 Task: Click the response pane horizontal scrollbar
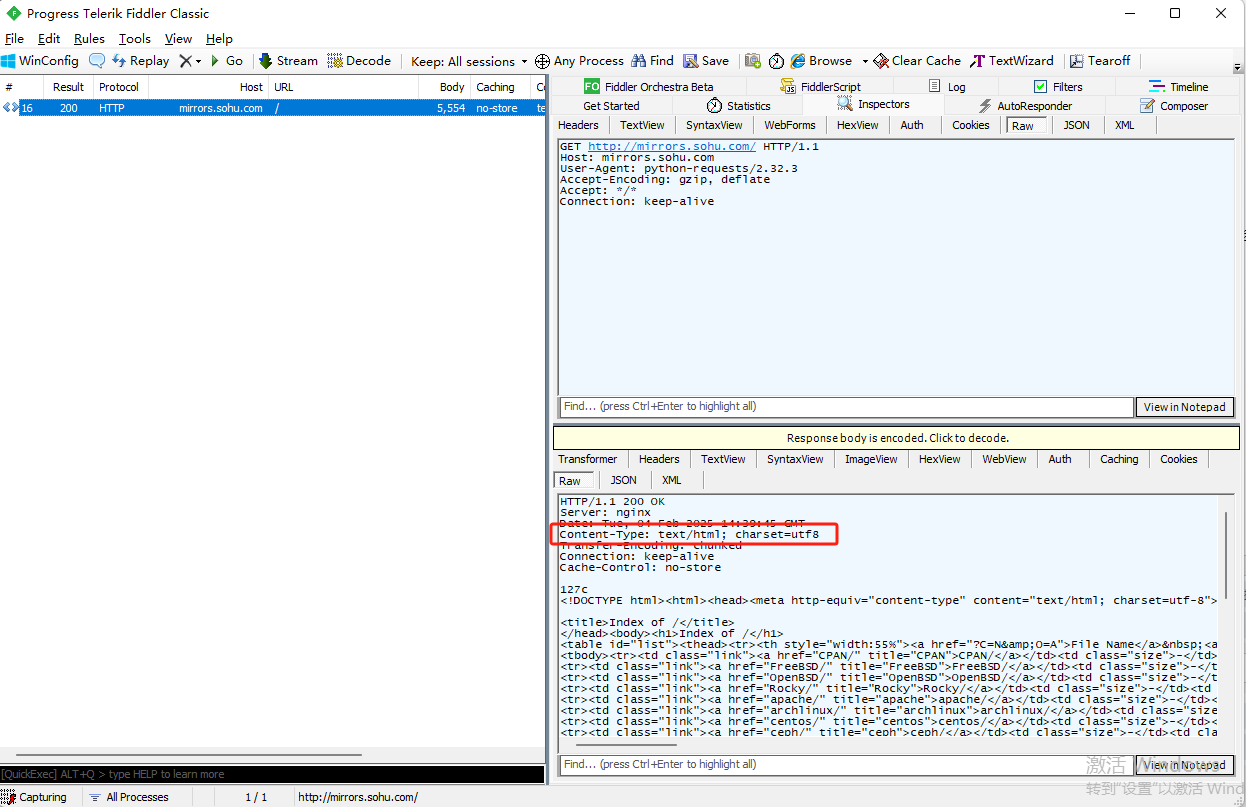626,743
